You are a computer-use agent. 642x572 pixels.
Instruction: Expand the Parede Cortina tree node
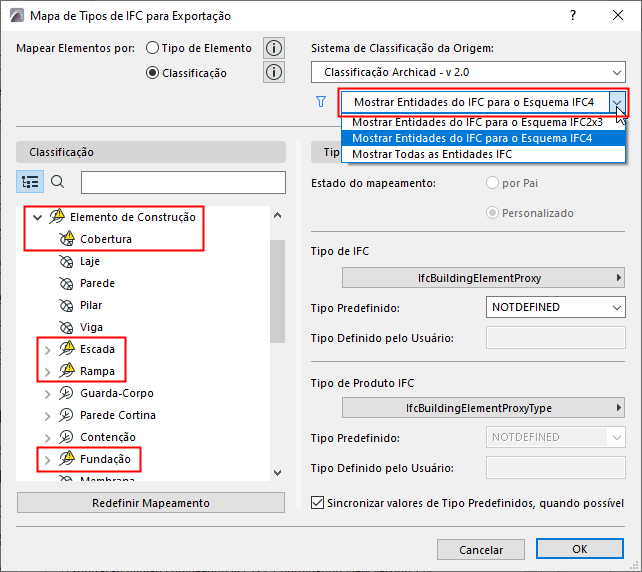tap(47, 416)
